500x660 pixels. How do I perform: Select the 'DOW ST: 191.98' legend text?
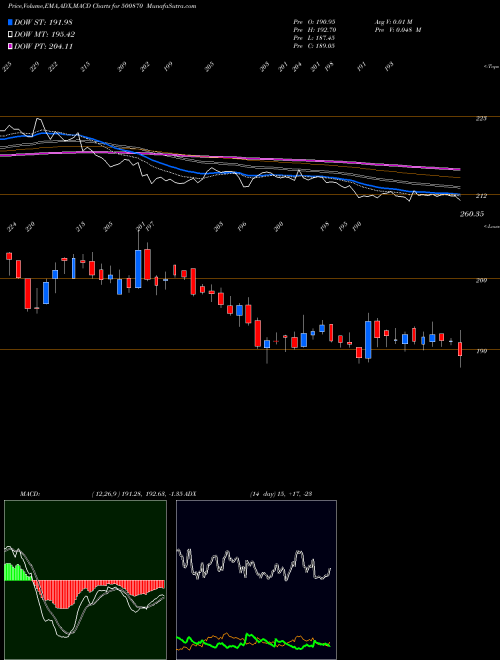click(x=43, y=22)
